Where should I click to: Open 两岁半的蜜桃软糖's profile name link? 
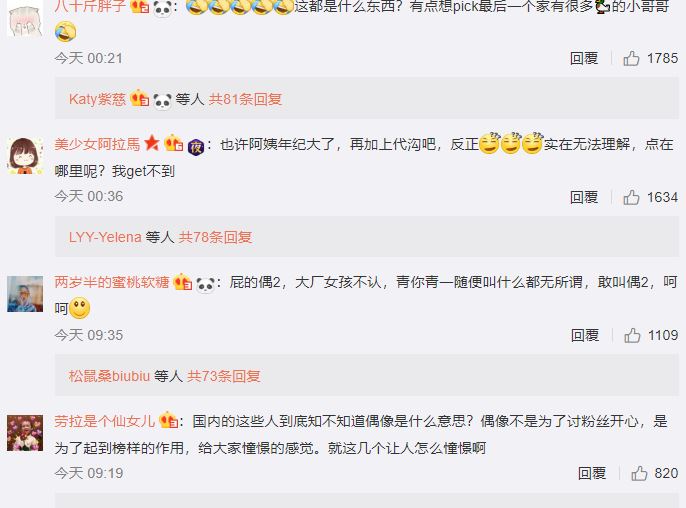click(112, 282)
